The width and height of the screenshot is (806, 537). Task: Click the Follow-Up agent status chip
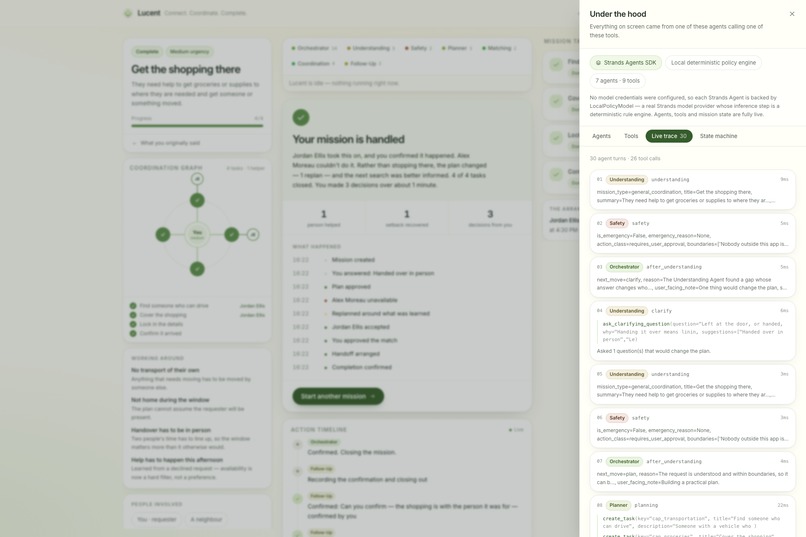[x=362, y=64]
